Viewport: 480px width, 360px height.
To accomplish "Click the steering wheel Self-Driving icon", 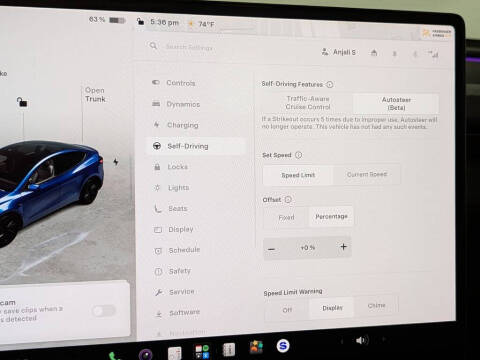I will pyautogui.click(x=157, y=146).
